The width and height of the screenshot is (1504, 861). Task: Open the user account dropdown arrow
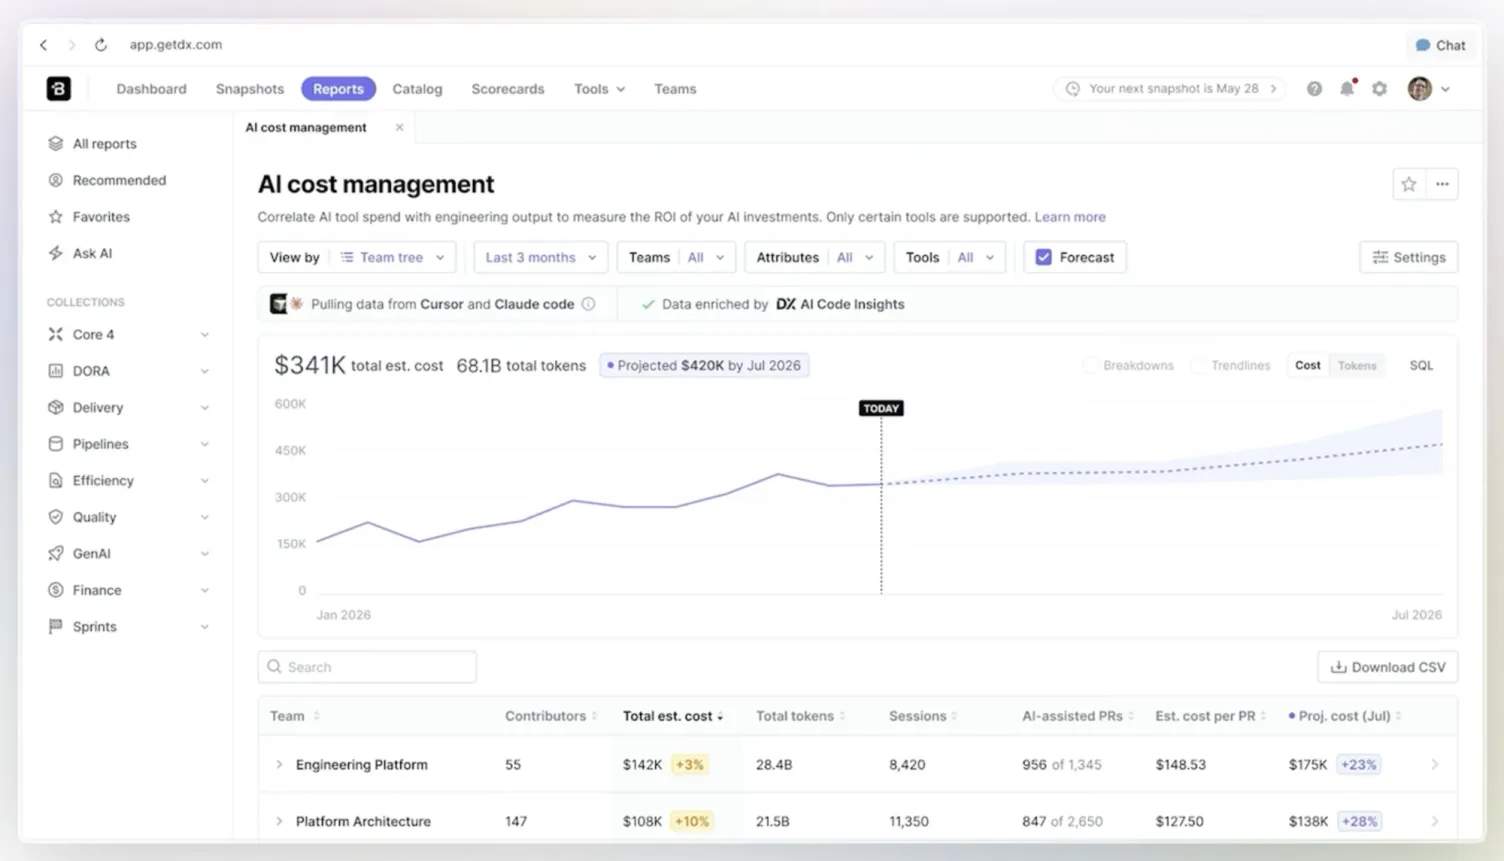(1445, 89)
